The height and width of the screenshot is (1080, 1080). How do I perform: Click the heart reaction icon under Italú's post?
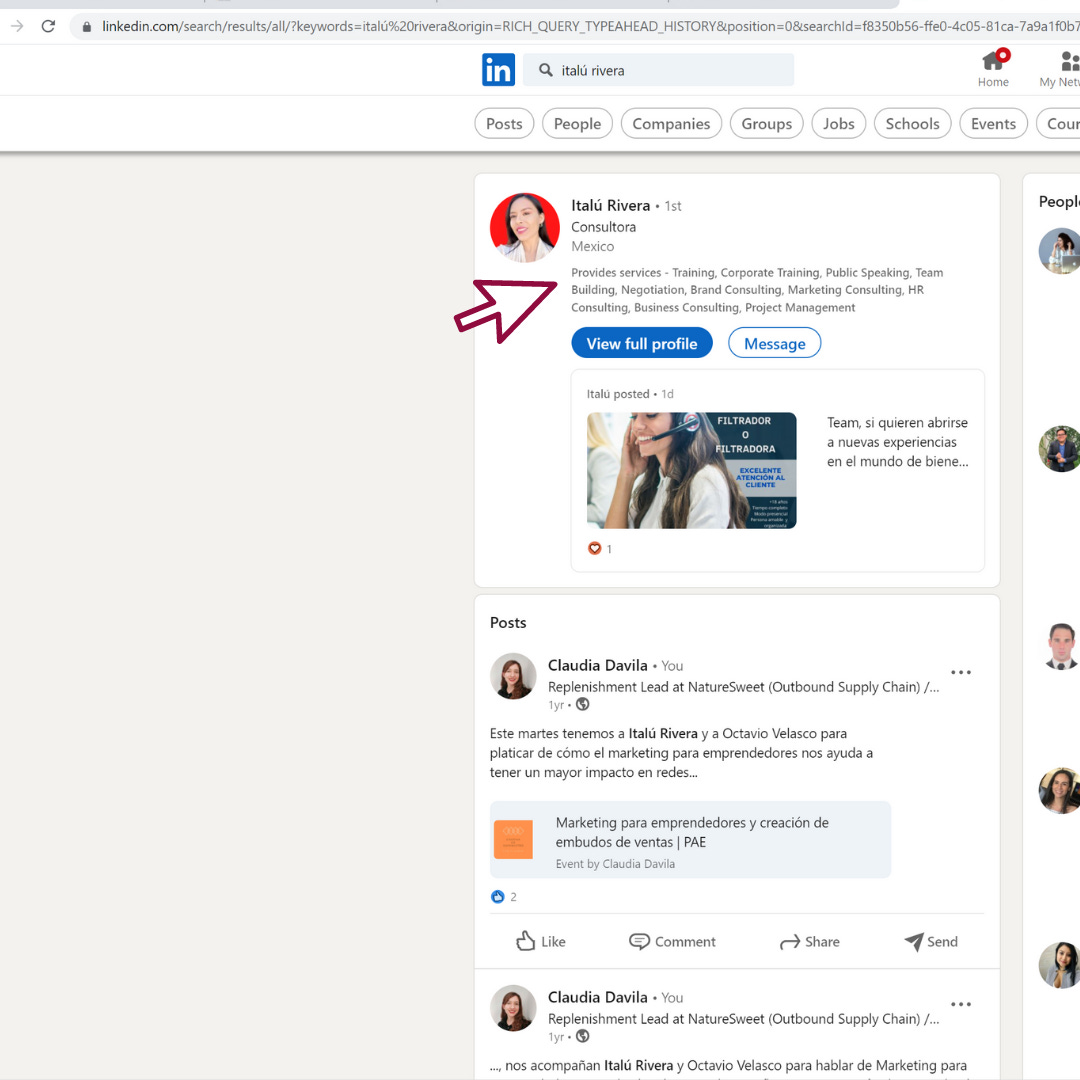pos(594,548)
